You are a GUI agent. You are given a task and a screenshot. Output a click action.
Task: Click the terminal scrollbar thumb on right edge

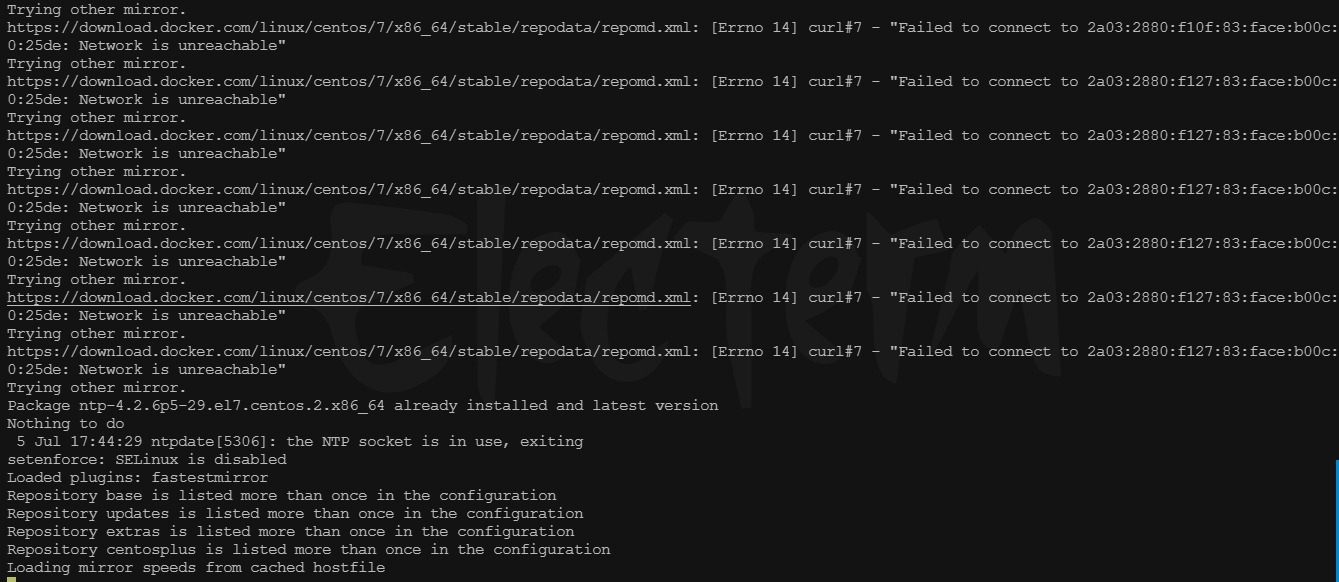1336,520
